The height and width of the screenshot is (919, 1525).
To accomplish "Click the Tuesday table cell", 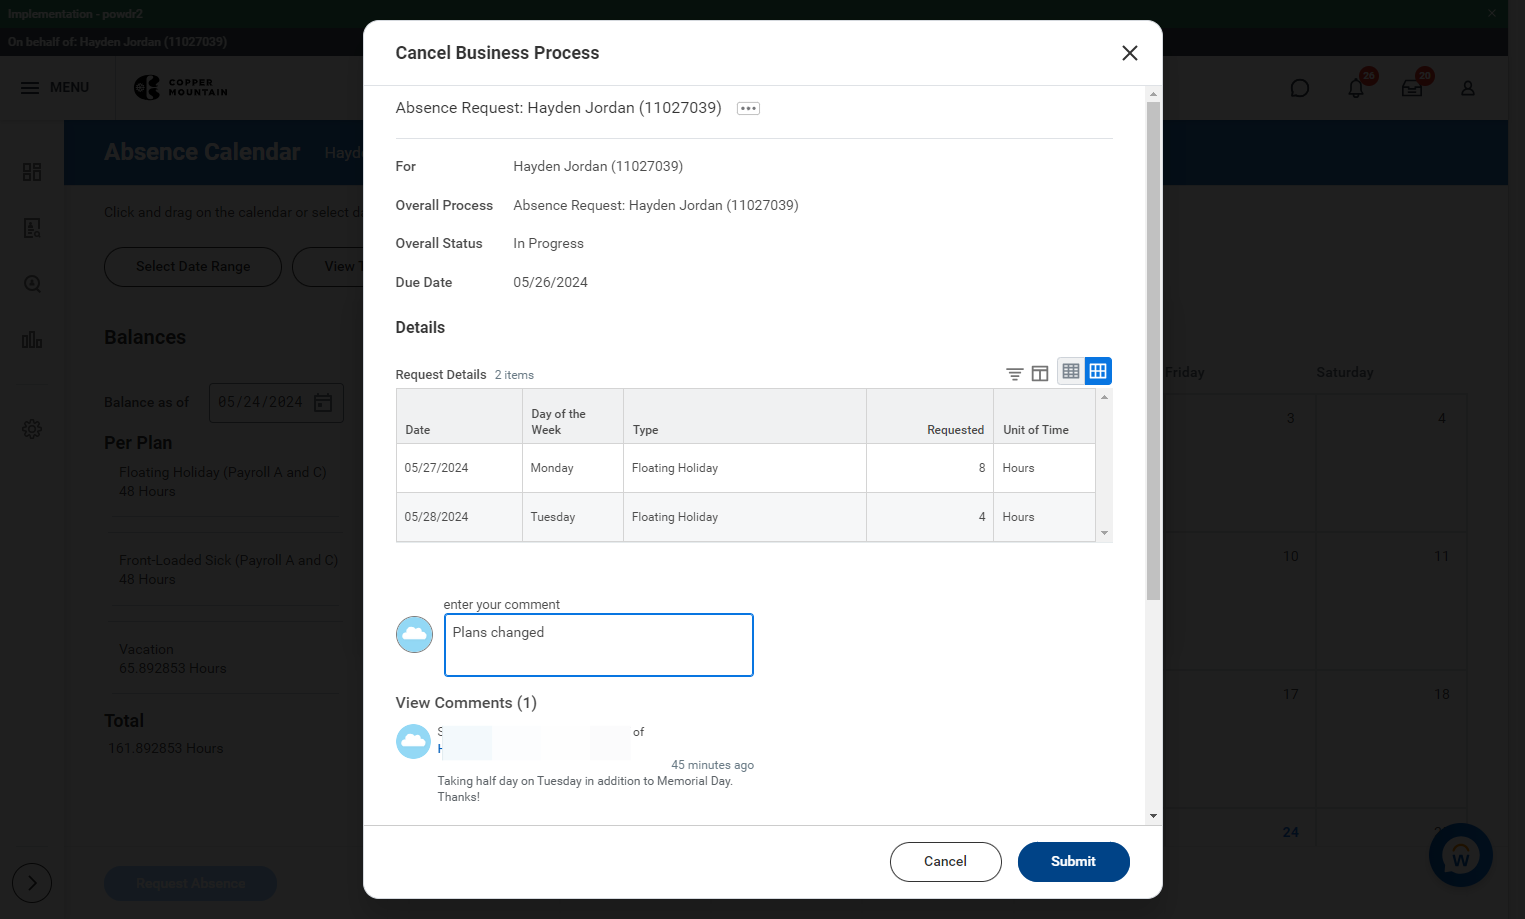I will [572, 517].
